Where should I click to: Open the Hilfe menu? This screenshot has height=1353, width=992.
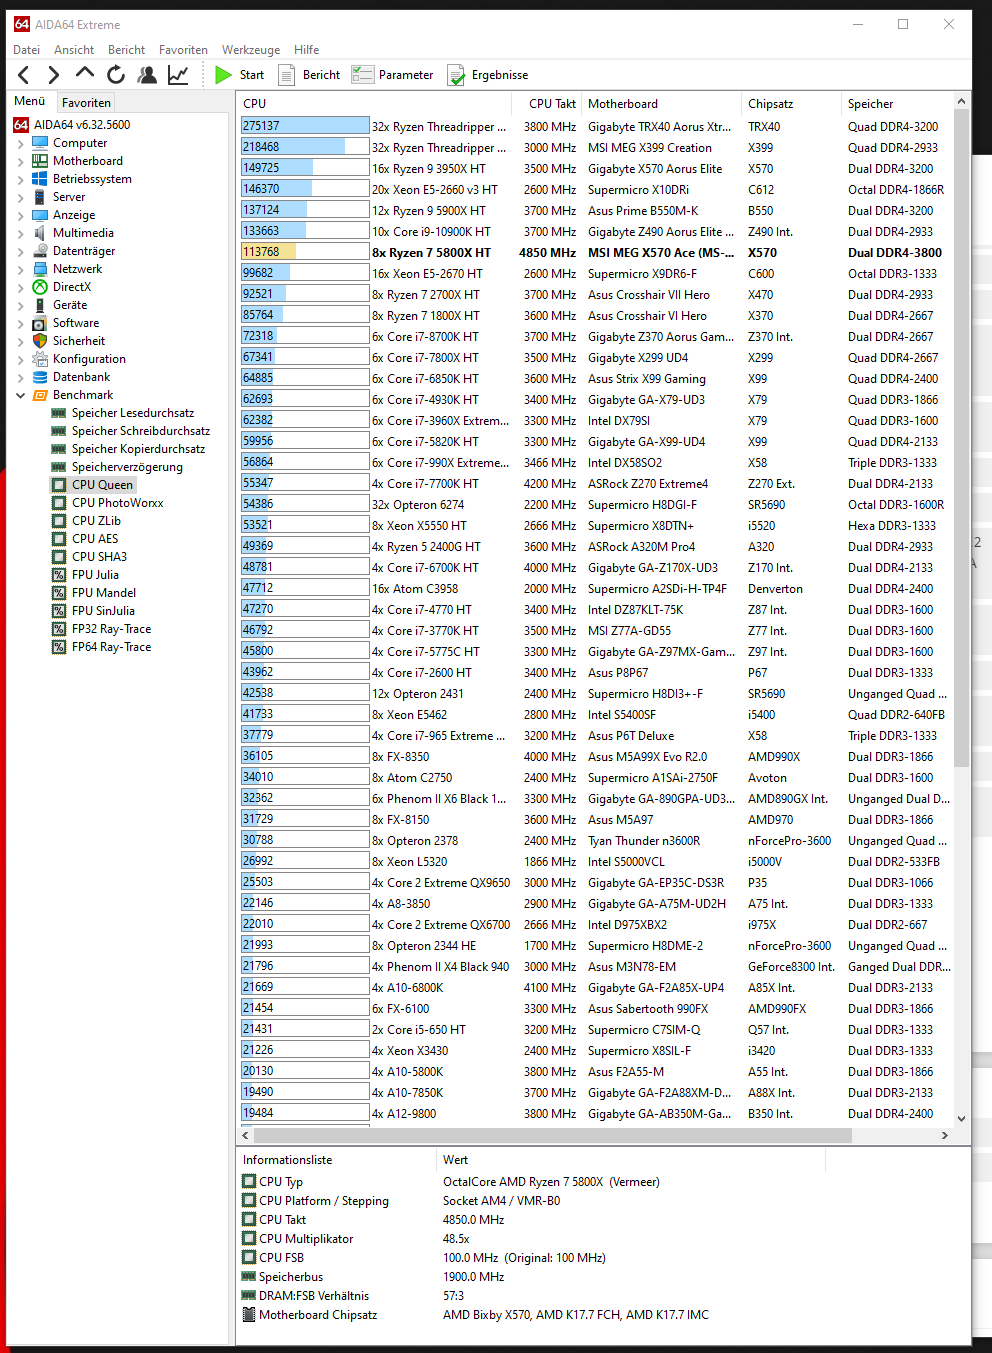(x=307, y=50)
